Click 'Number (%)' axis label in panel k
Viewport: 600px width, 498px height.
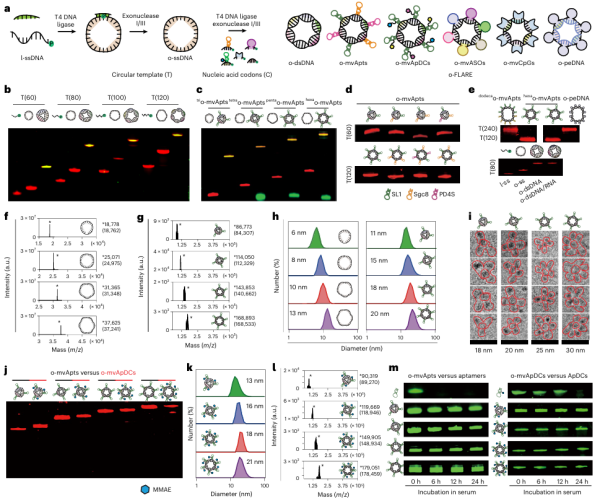190,423
